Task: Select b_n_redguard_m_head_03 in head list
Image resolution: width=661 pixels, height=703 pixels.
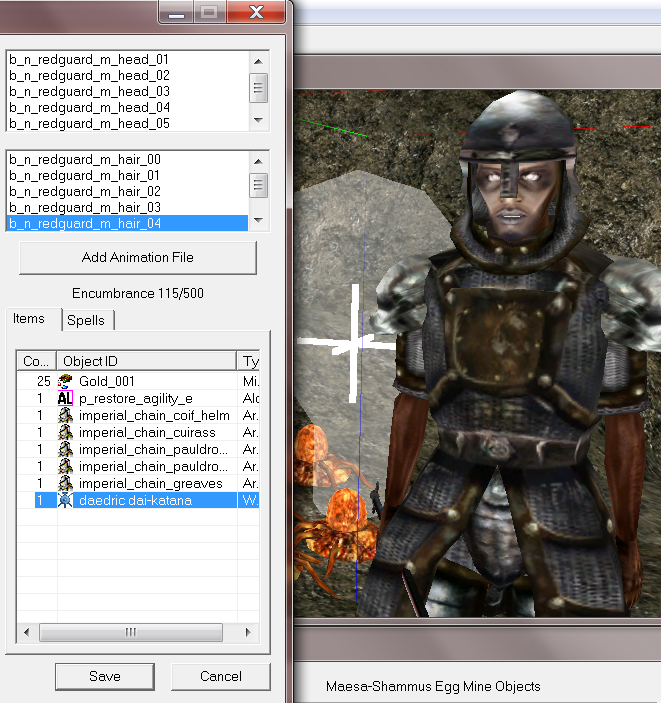Action: coord(128,91)
